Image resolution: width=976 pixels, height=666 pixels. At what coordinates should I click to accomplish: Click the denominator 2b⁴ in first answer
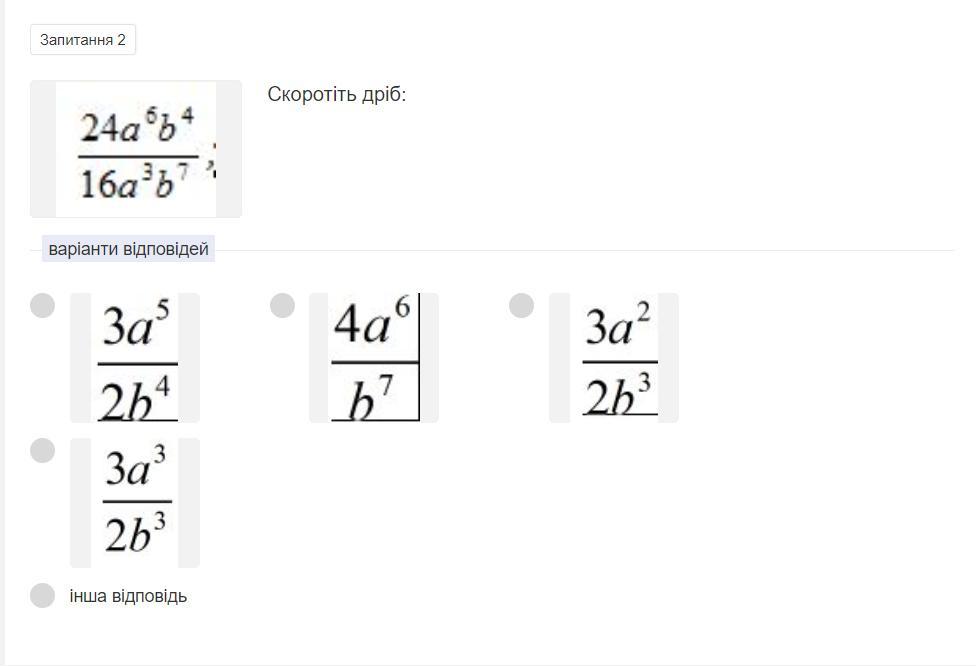pyautogui.click(x=134, y=398)
